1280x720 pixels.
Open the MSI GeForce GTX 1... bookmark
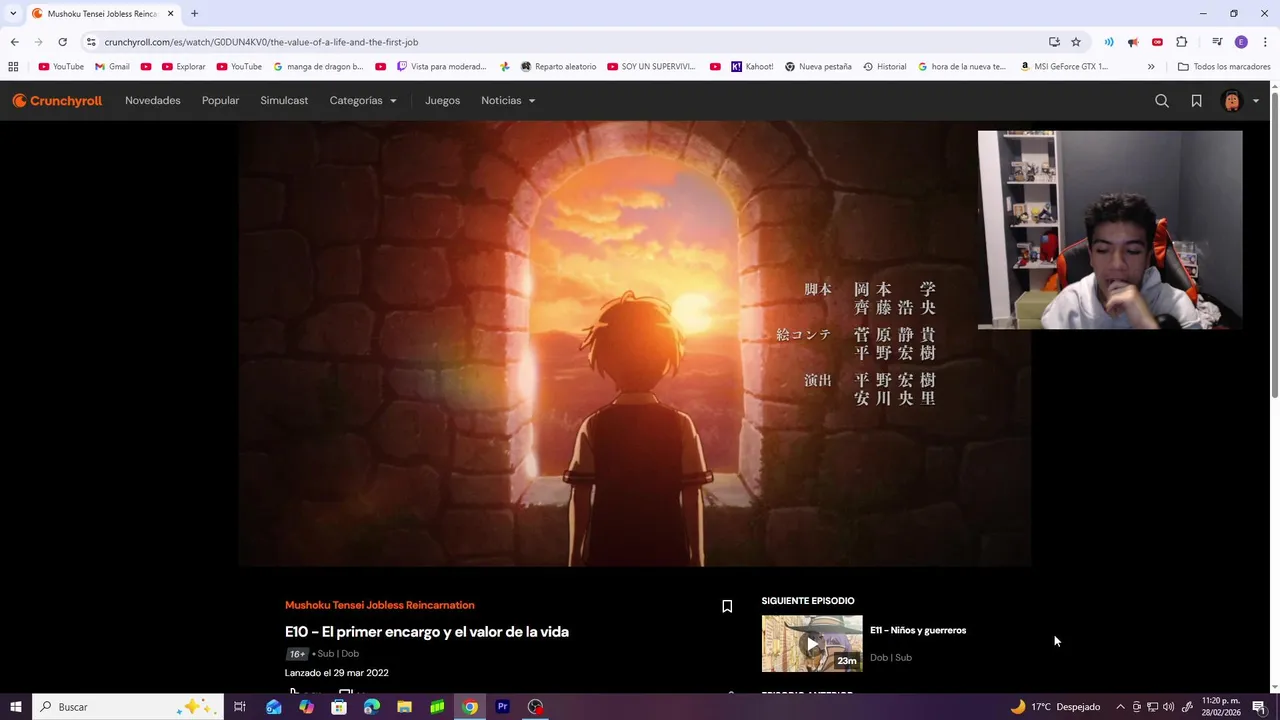pyautogui.click(x=1064, y=67)
